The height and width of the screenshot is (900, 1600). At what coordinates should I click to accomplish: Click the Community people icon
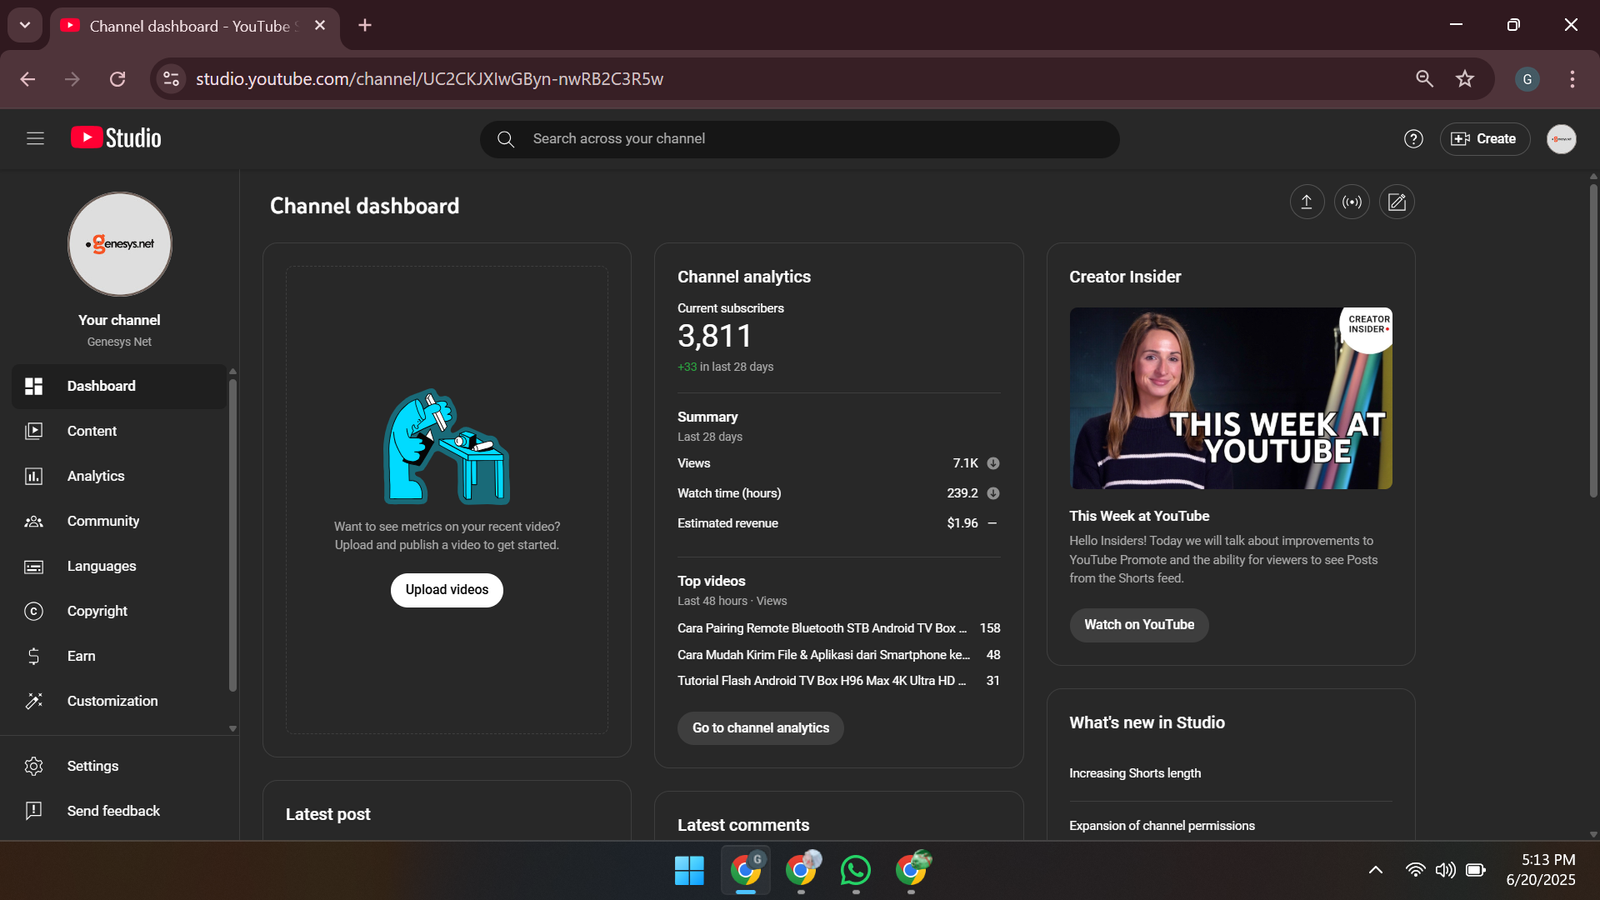[34, 521]
